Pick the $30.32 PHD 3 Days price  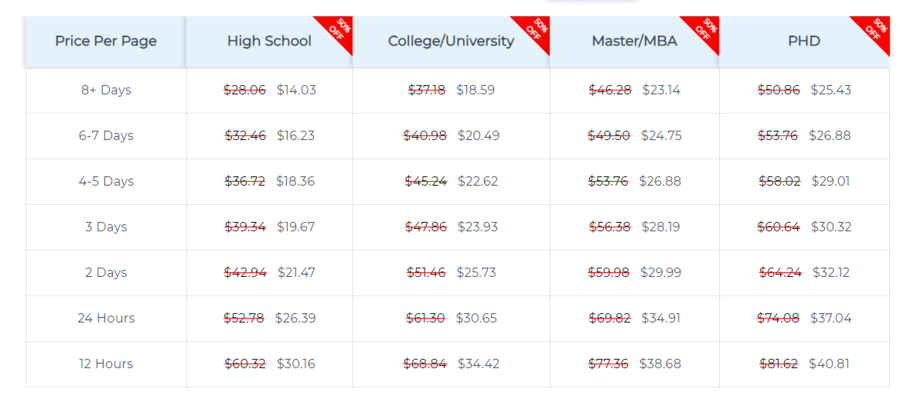click(831, 227)
